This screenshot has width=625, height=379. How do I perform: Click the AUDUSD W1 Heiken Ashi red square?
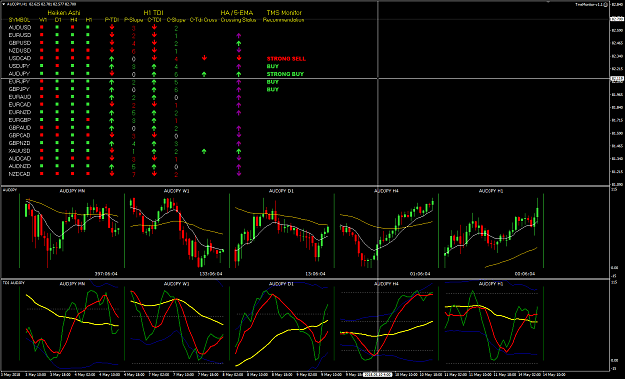(x=41, y=27)
